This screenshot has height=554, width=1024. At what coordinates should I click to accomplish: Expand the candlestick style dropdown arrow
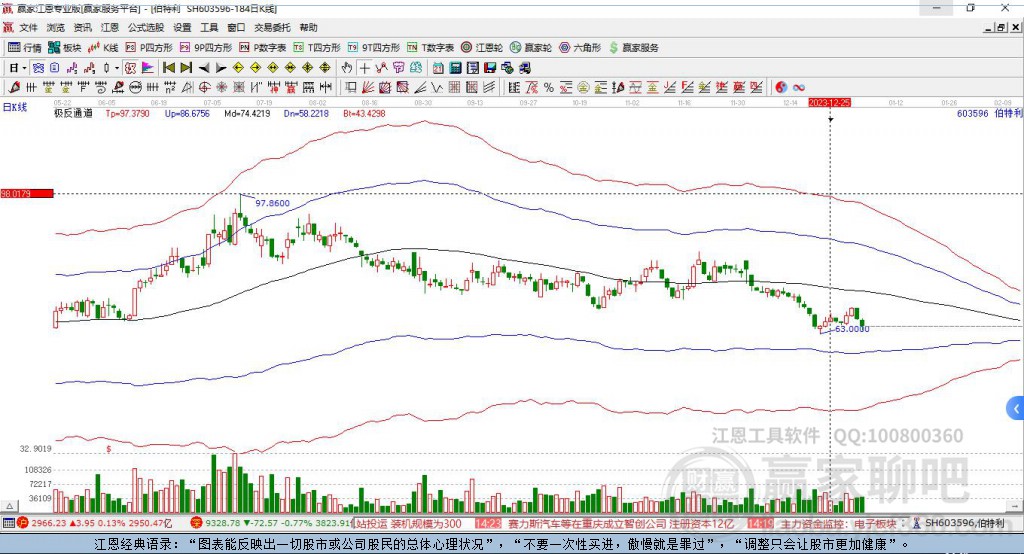point(117,68)
